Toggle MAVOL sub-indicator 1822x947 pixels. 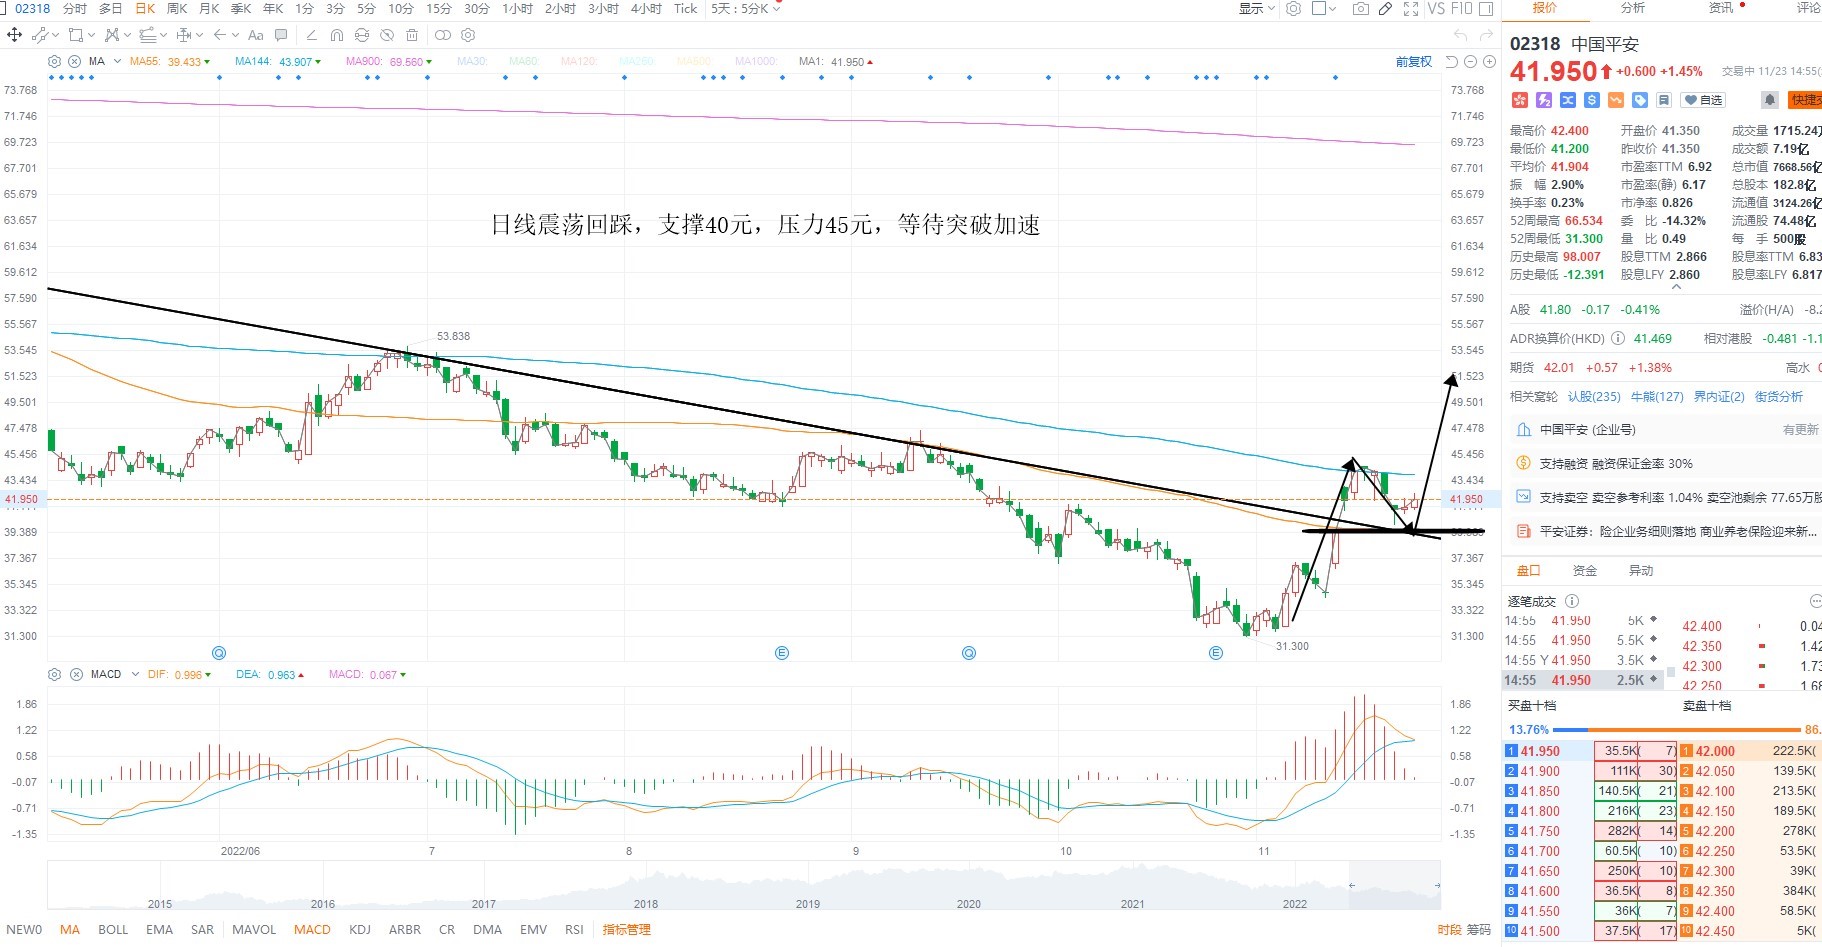pos(254,930)
